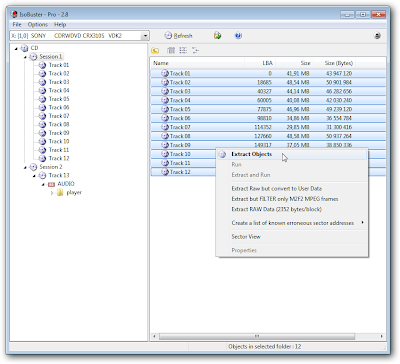Select the Track 01 row in the file list

[268, 73]
